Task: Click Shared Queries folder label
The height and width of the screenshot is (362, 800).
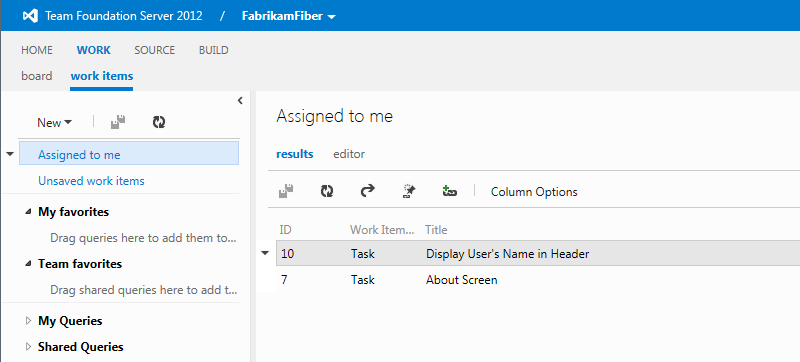Action: point(81,347)
